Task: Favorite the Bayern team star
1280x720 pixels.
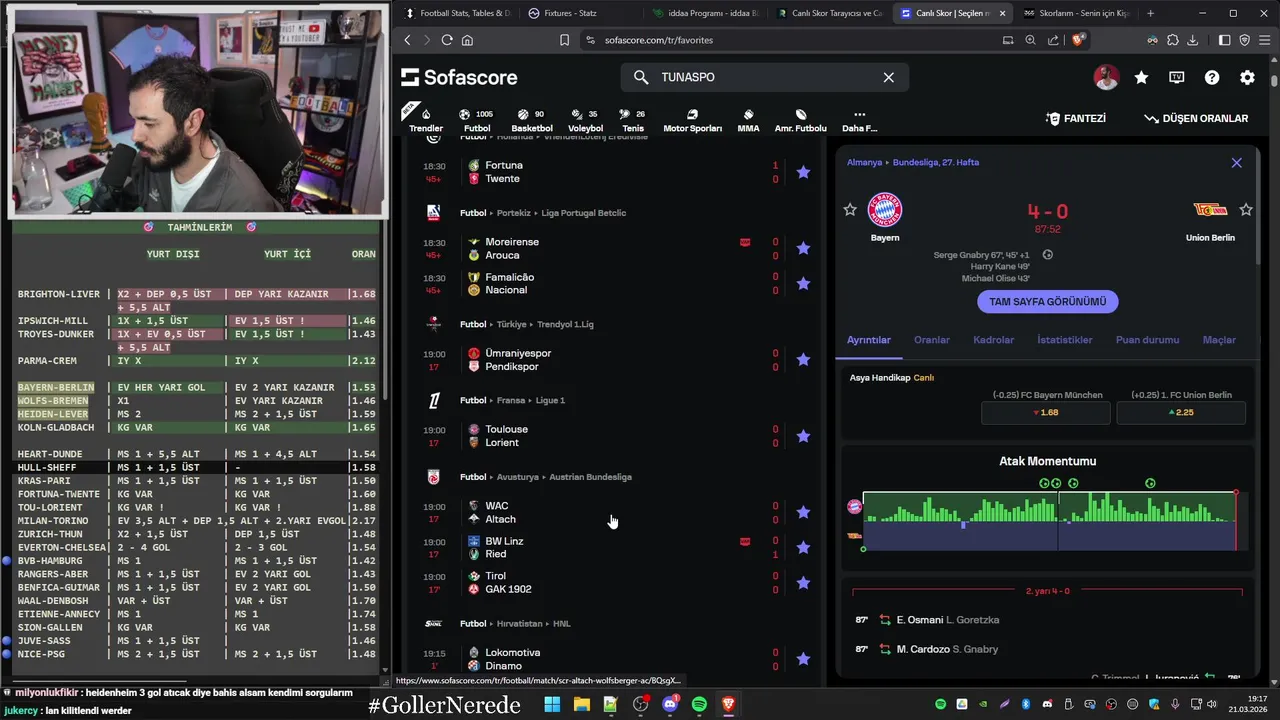Action: click(850, 209)
